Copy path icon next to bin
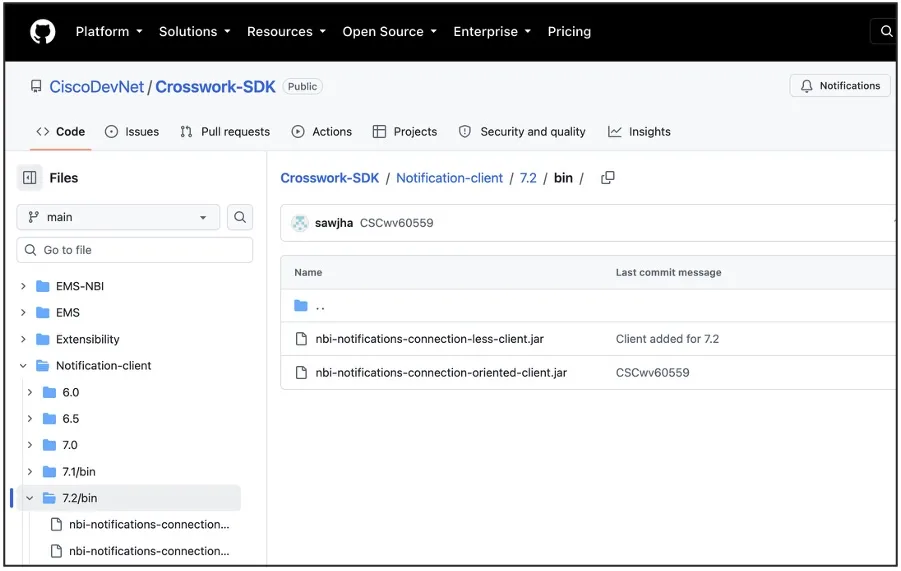The width and height of the screenshot is (901, 571). point(607,178)
